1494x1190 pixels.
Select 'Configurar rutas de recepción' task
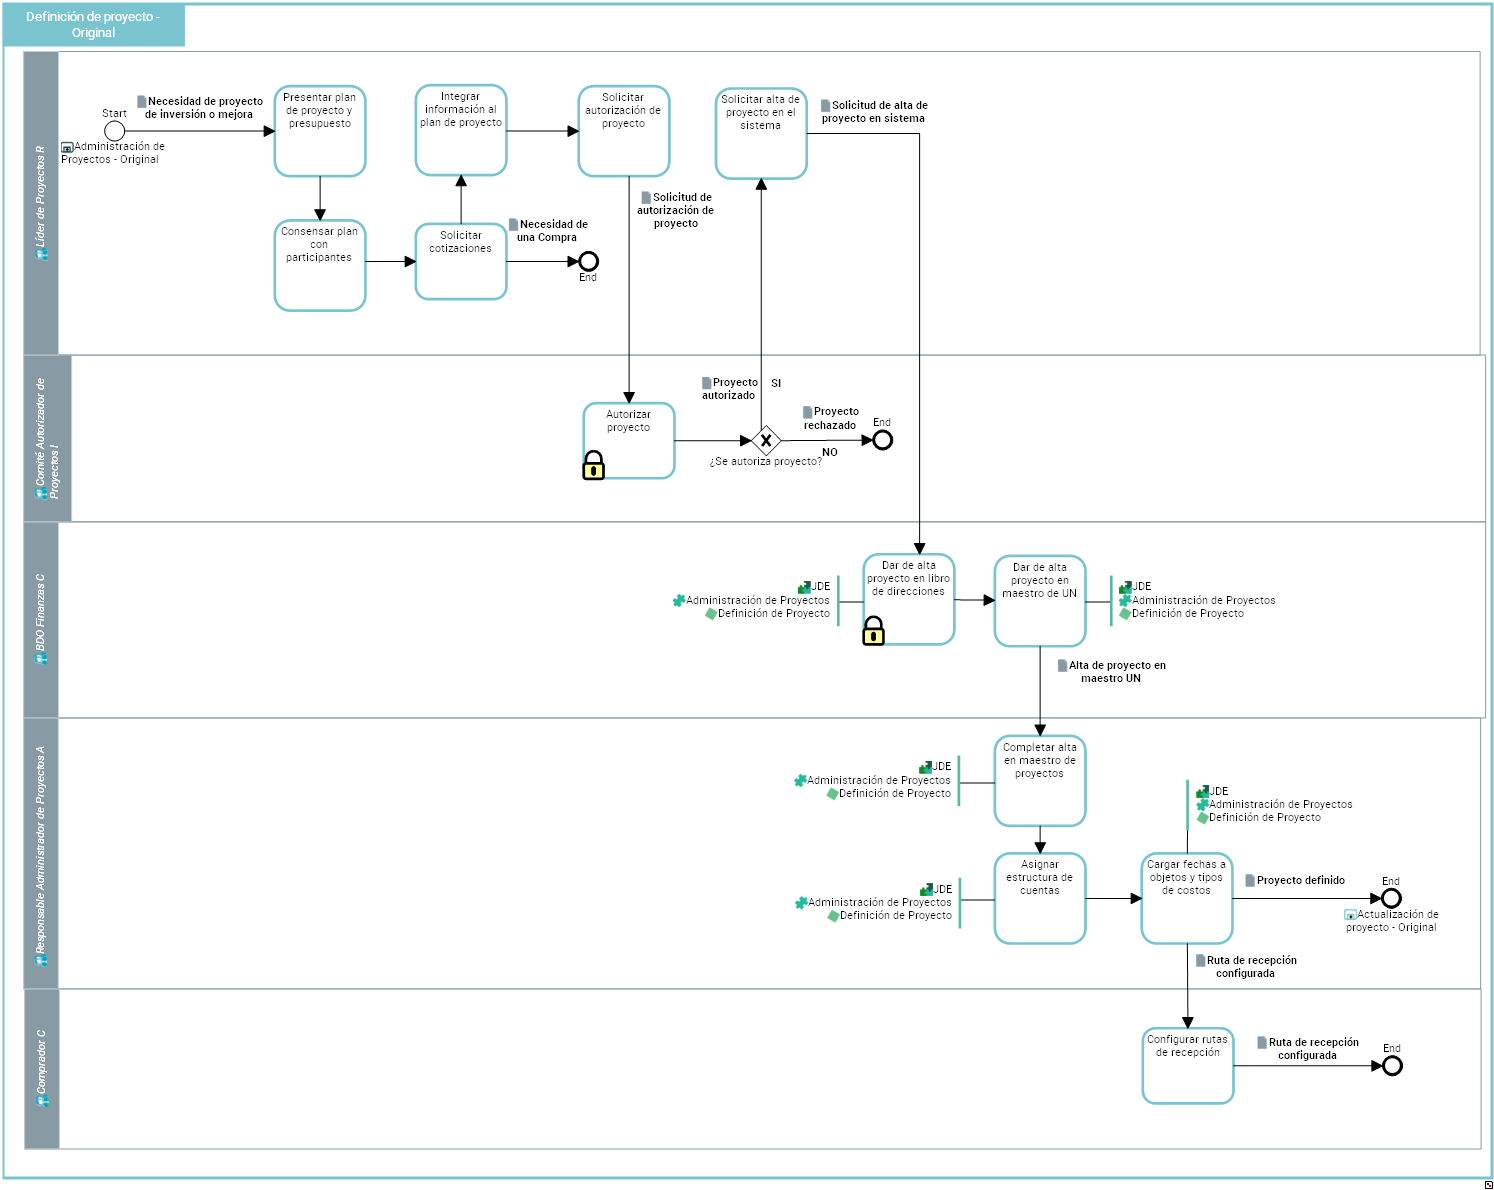[1188, 1066]
